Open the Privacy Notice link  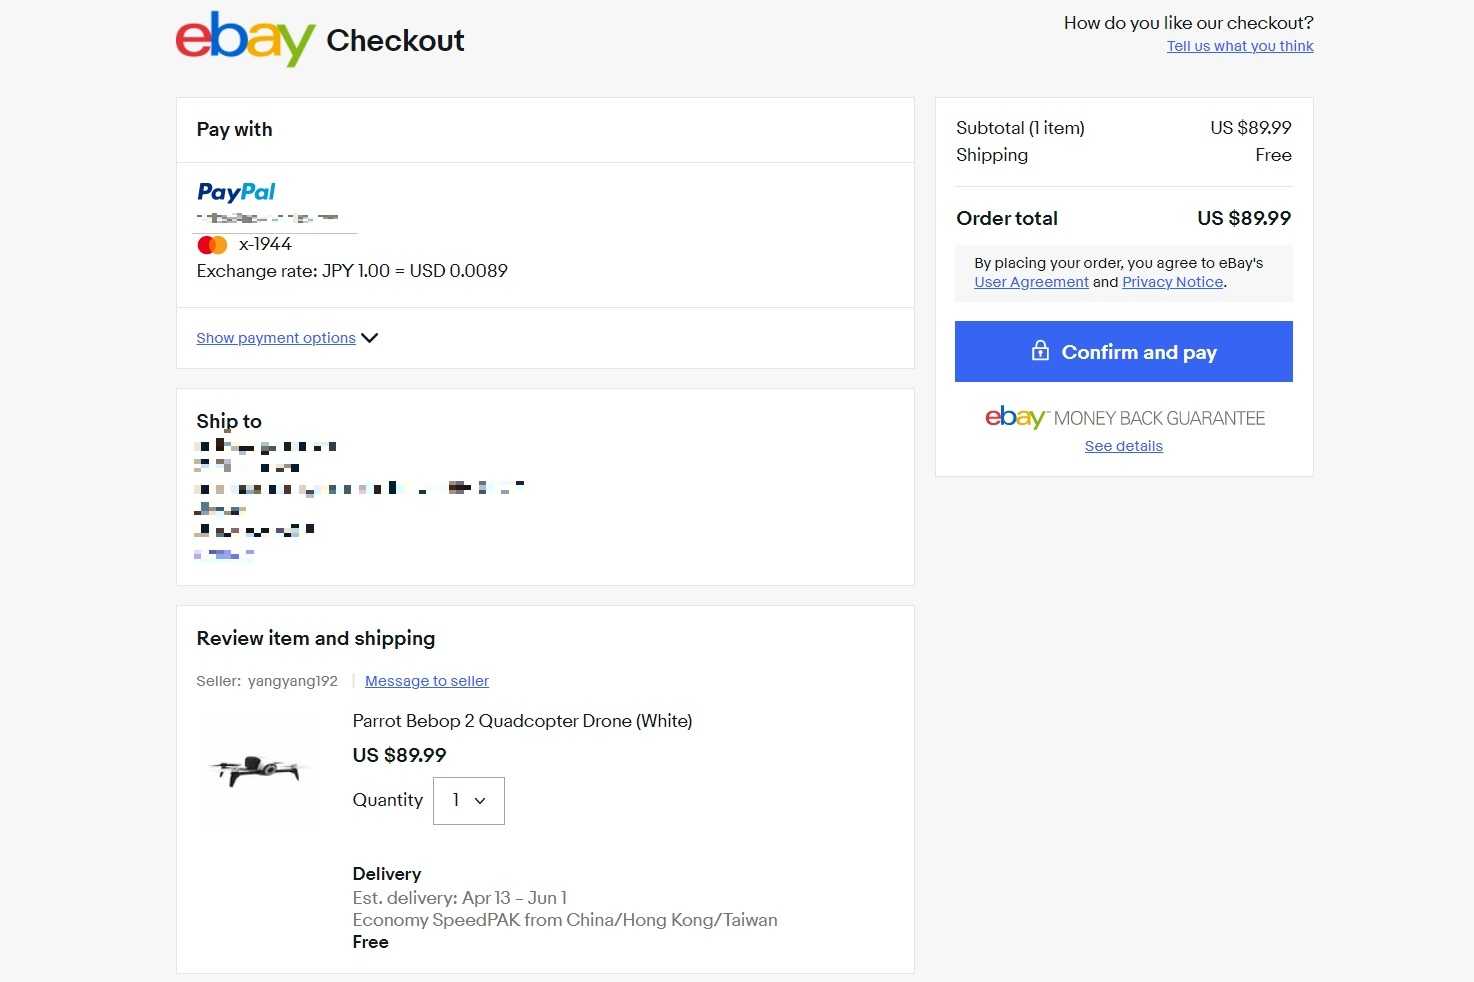pos(1172,282)
